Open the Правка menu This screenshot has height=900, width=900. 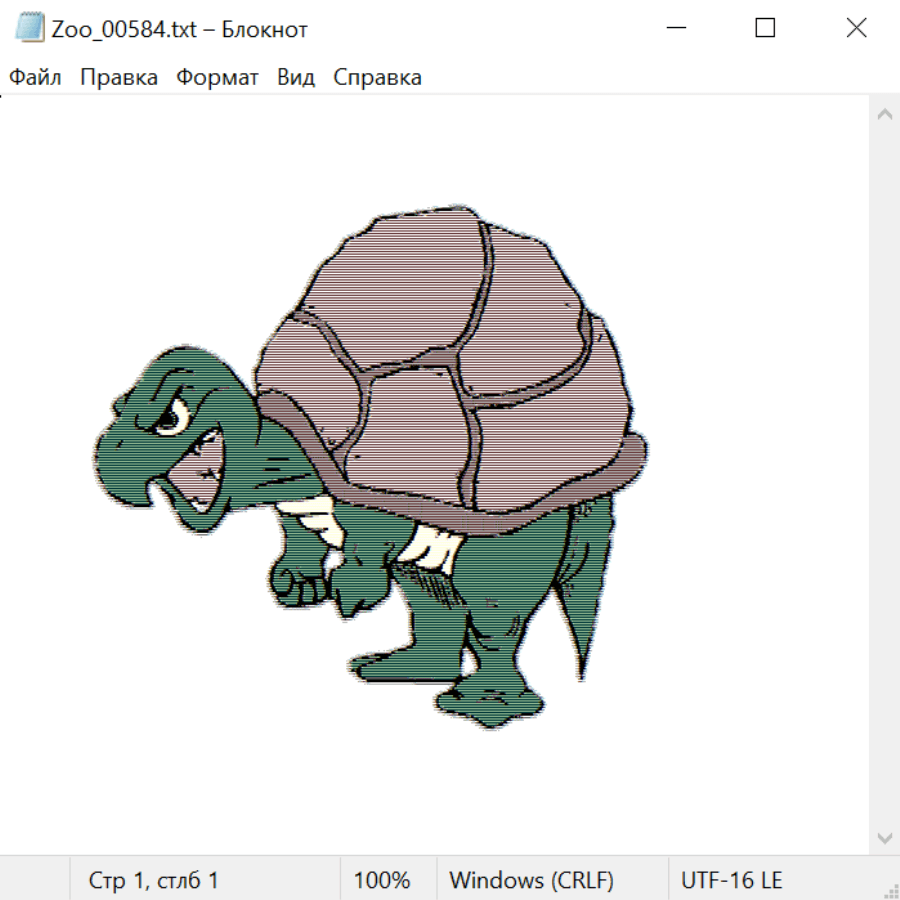point(119,78)
